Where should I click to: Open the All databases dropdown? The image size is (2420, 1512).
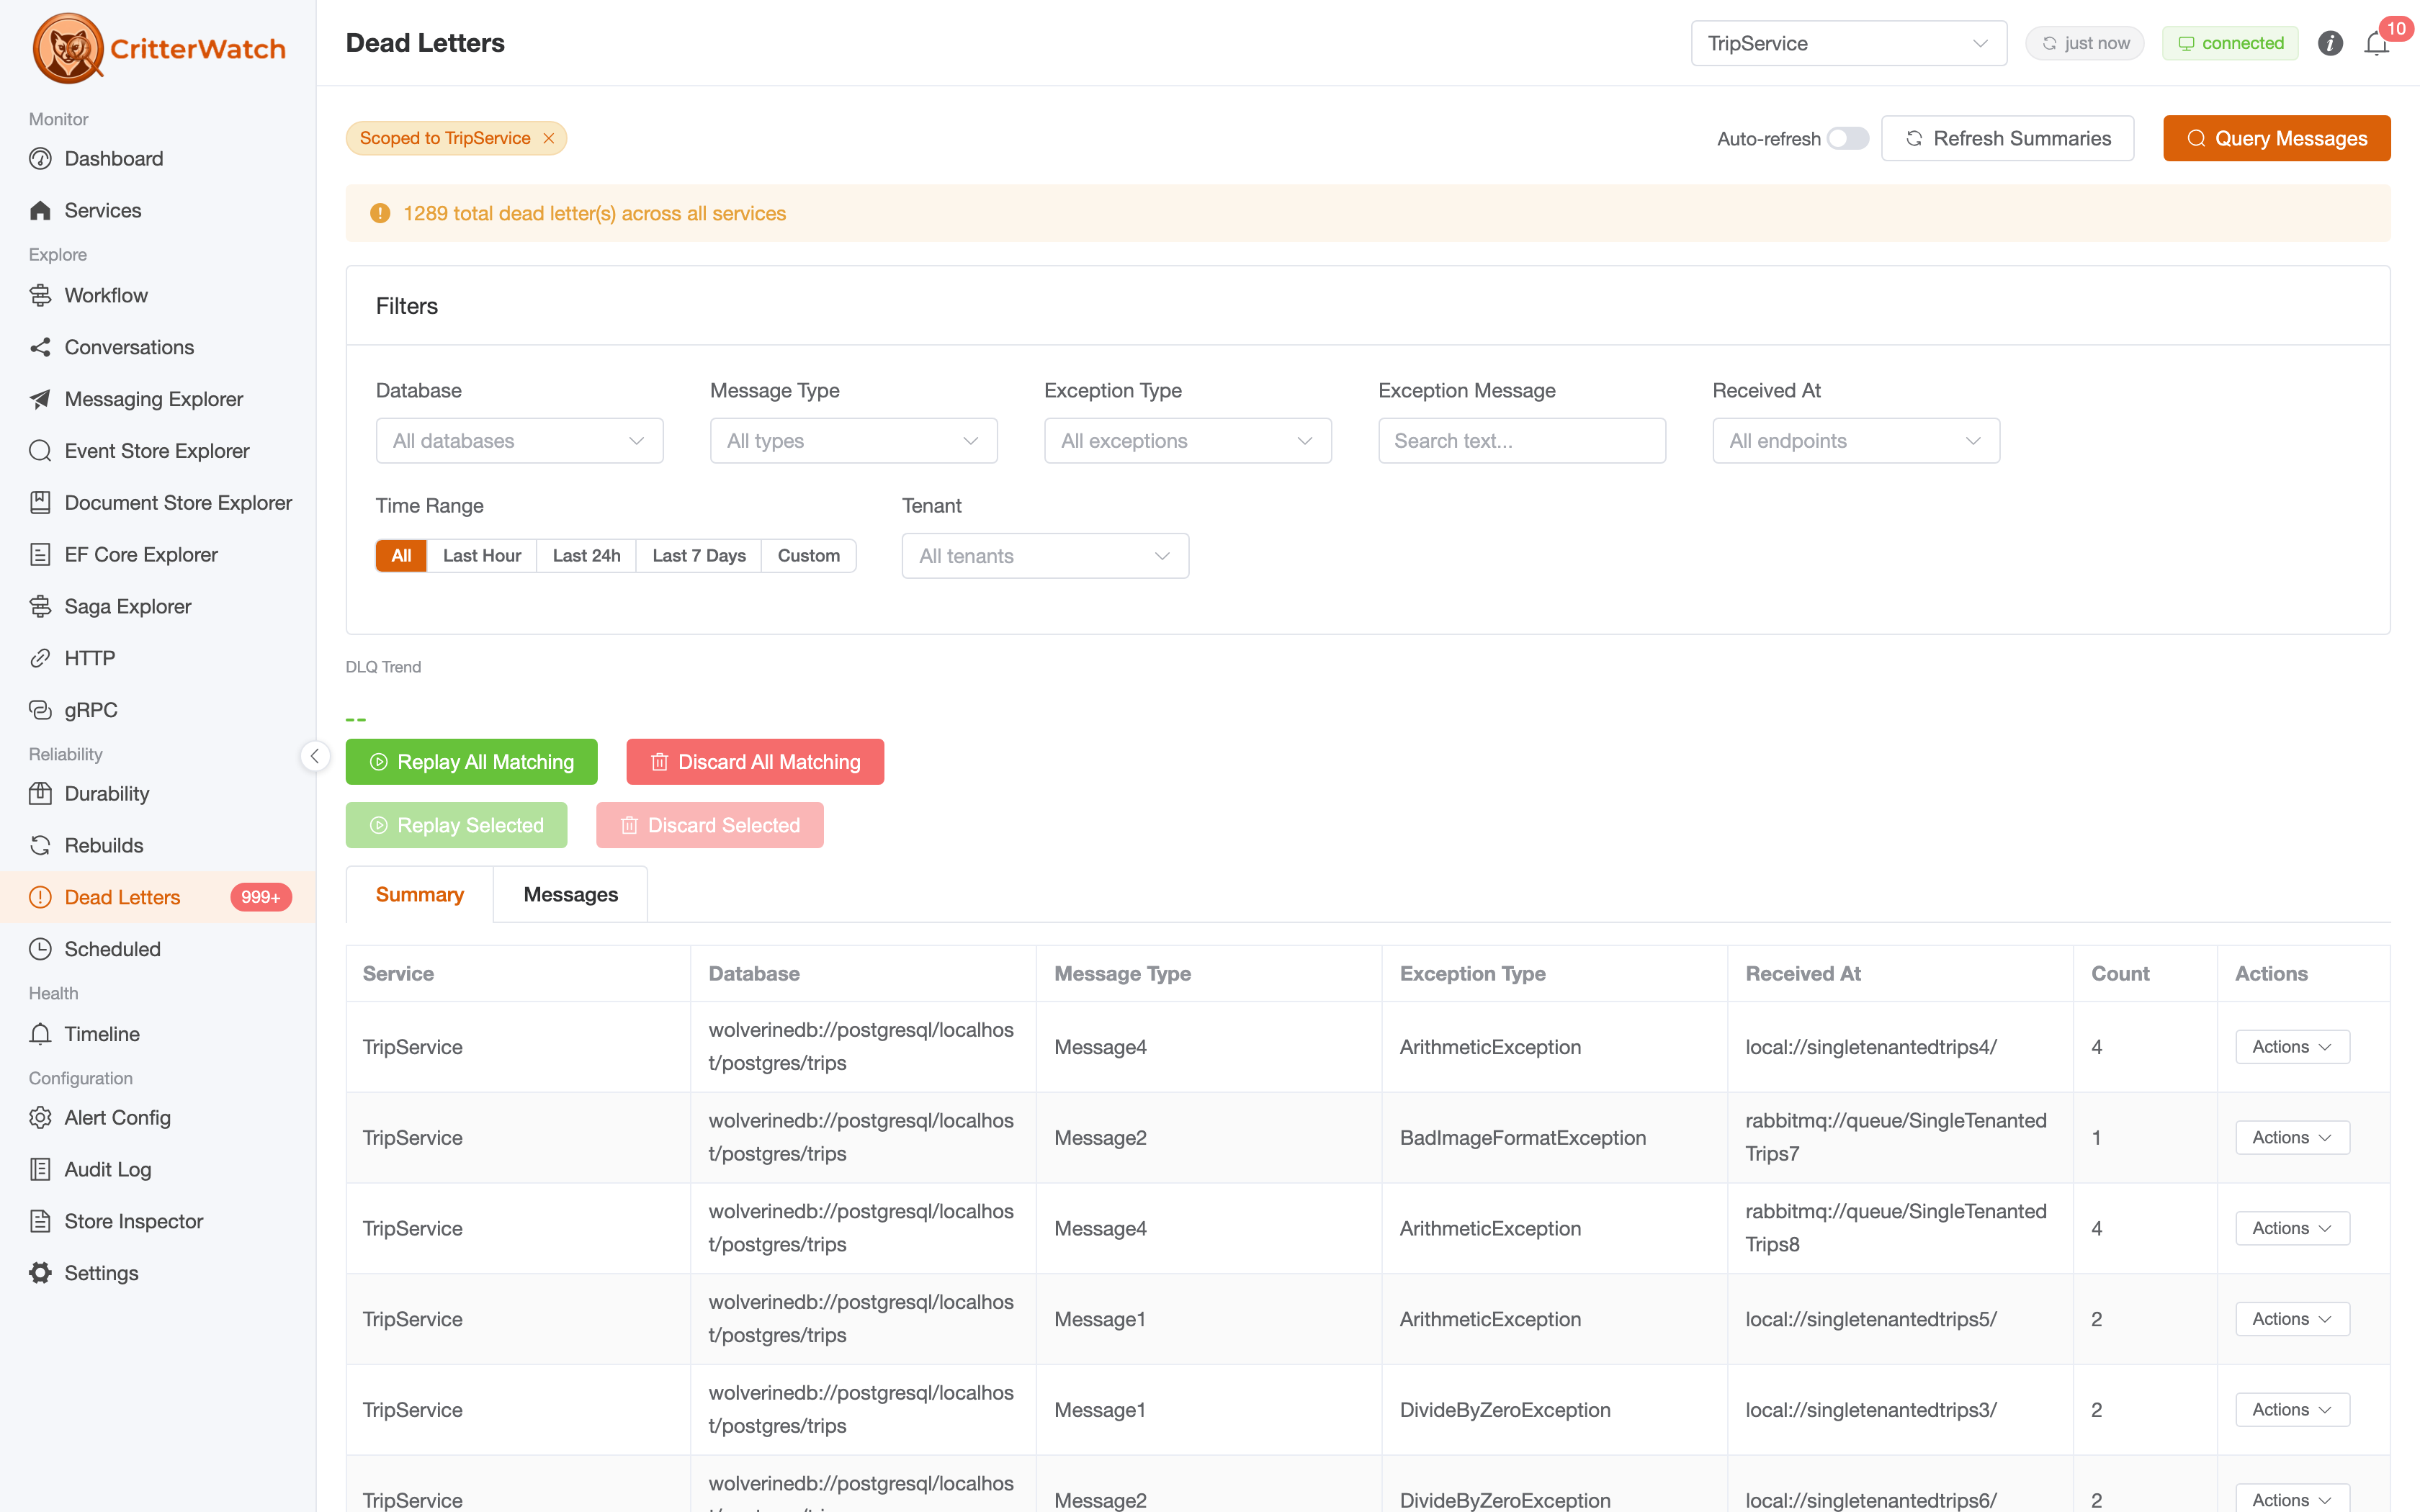click(519, 441)
